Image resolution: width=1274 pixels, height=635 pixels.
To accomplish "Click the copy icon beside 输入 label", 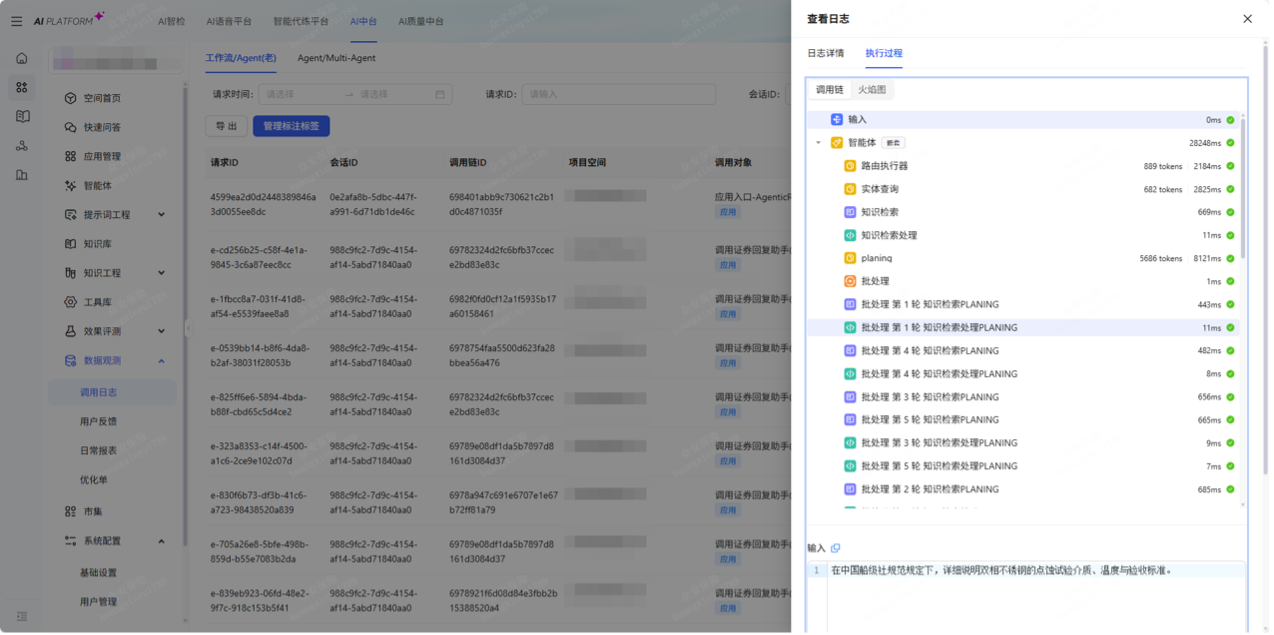I will tap(836, 548).
